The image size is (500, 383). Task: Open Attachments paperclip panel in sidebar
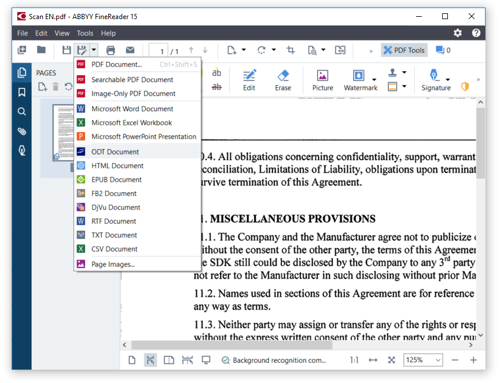point(22,131)
